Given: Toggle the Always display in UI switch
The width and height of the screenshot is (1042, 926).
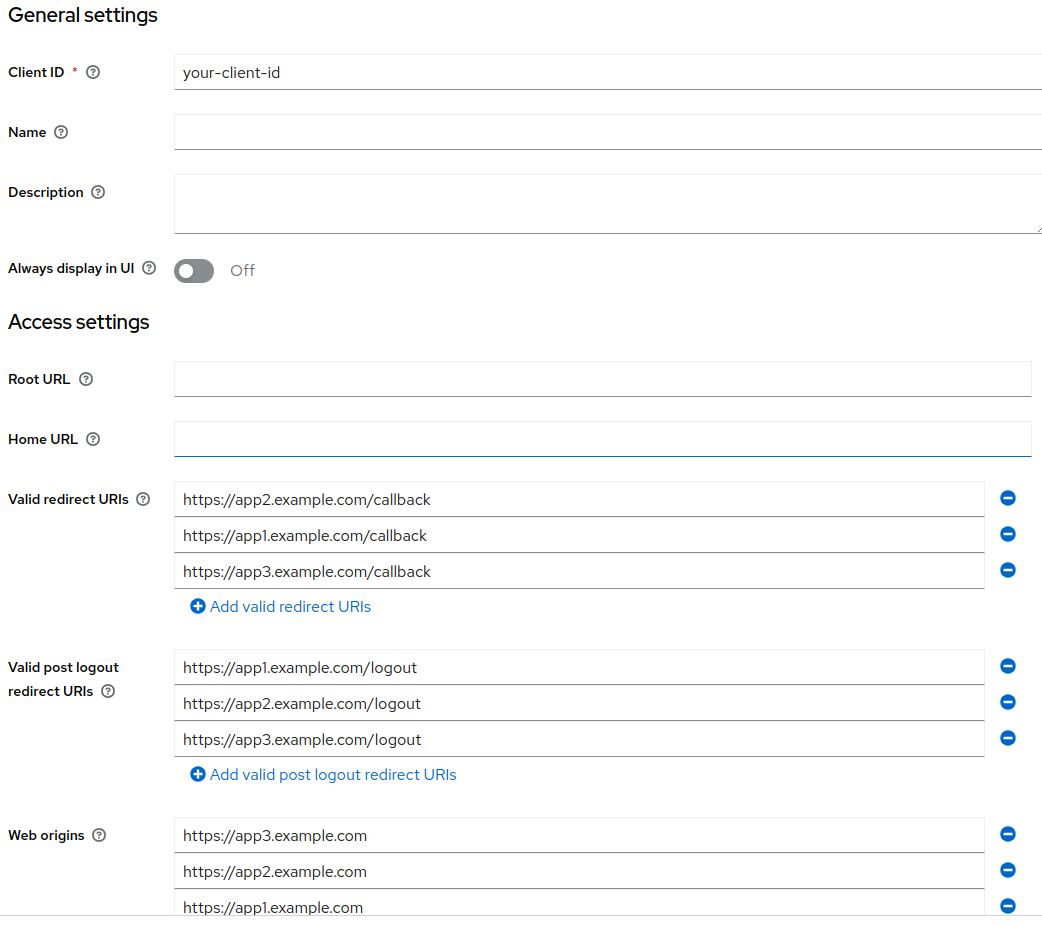Looking at the screenshot, I should tap(194, 270).
